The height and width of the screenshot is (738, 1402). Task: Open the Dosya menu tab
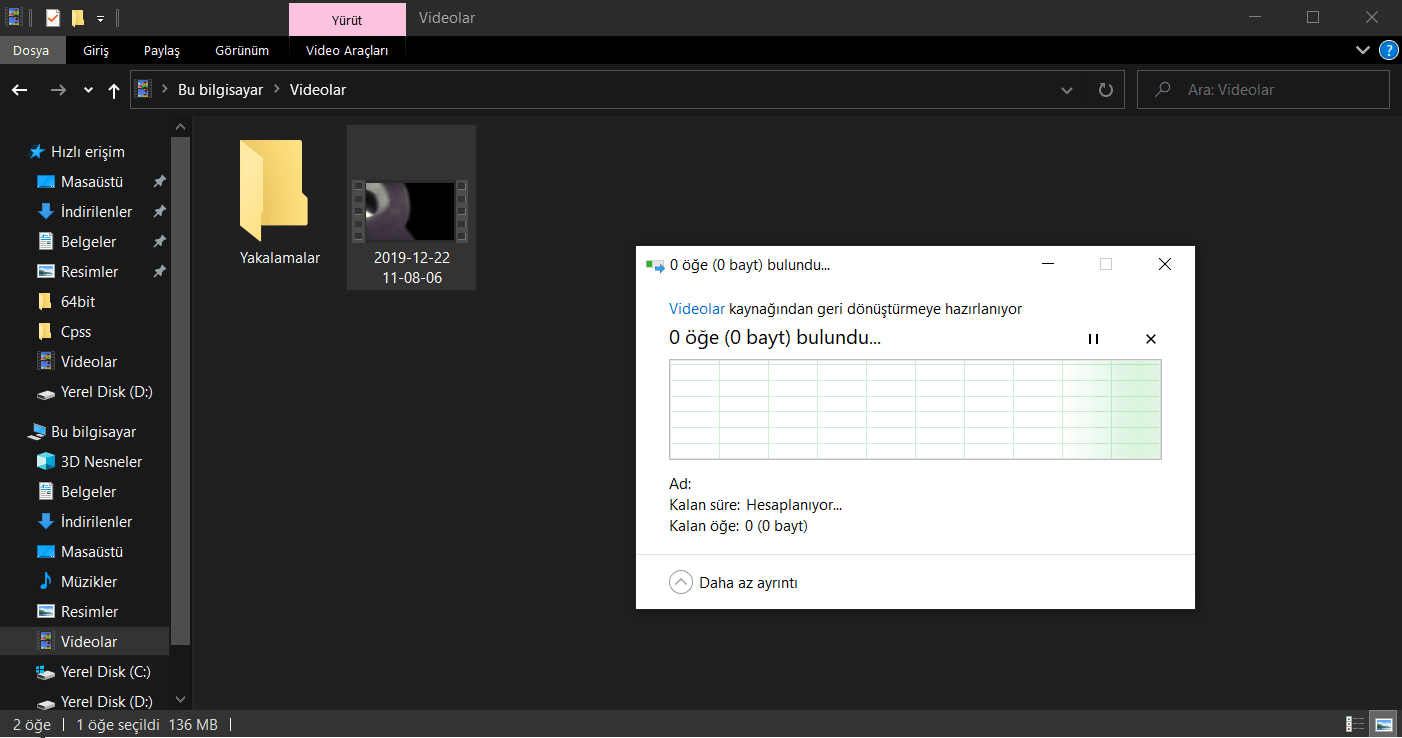click(31, 50)
